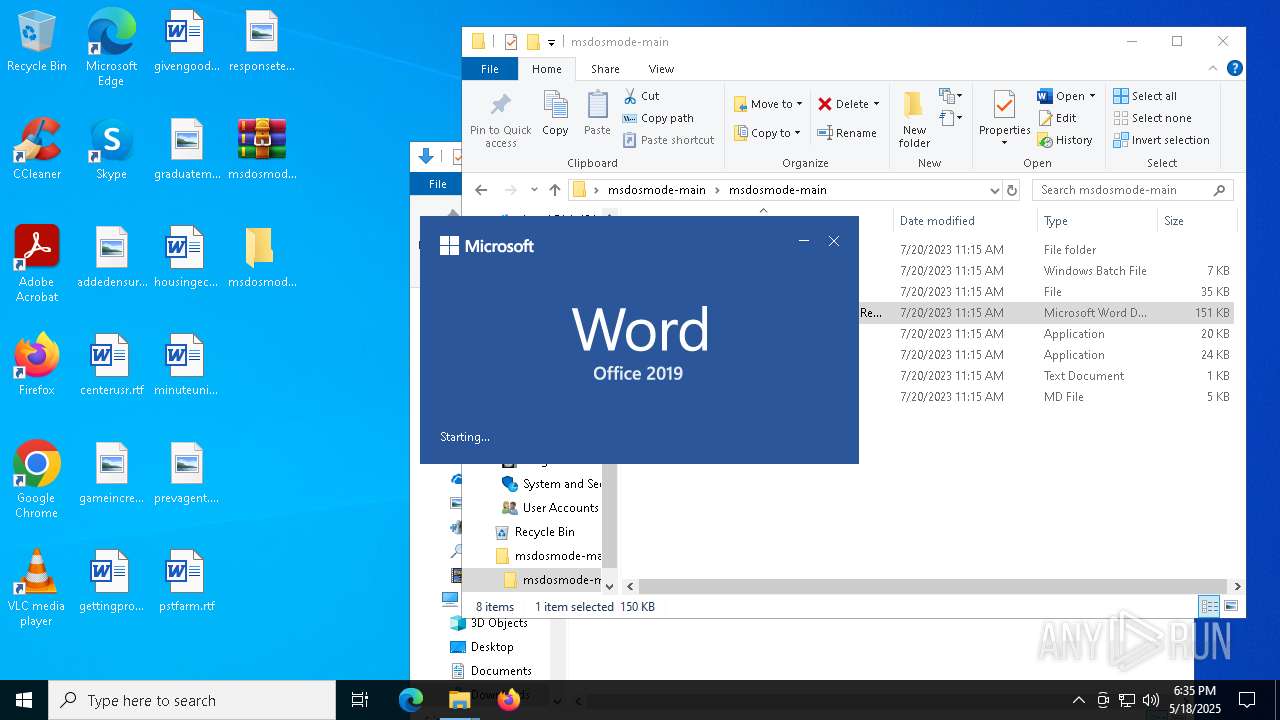Go up one folder level

click(x=555, y=190)
